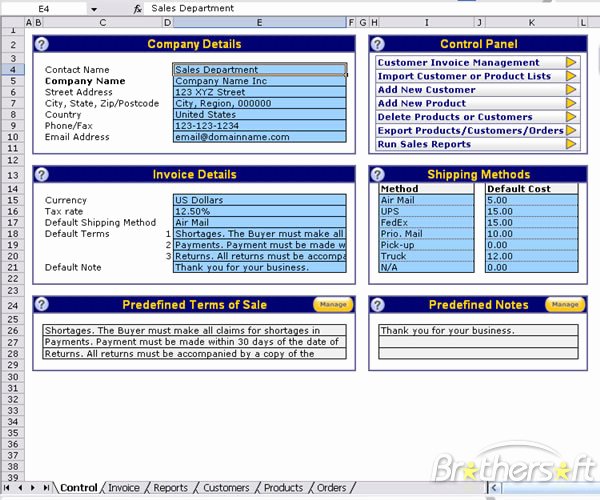Go to previous sheet with navigation arrow
The height and width of the screenshot is (500, 600).
20,488
